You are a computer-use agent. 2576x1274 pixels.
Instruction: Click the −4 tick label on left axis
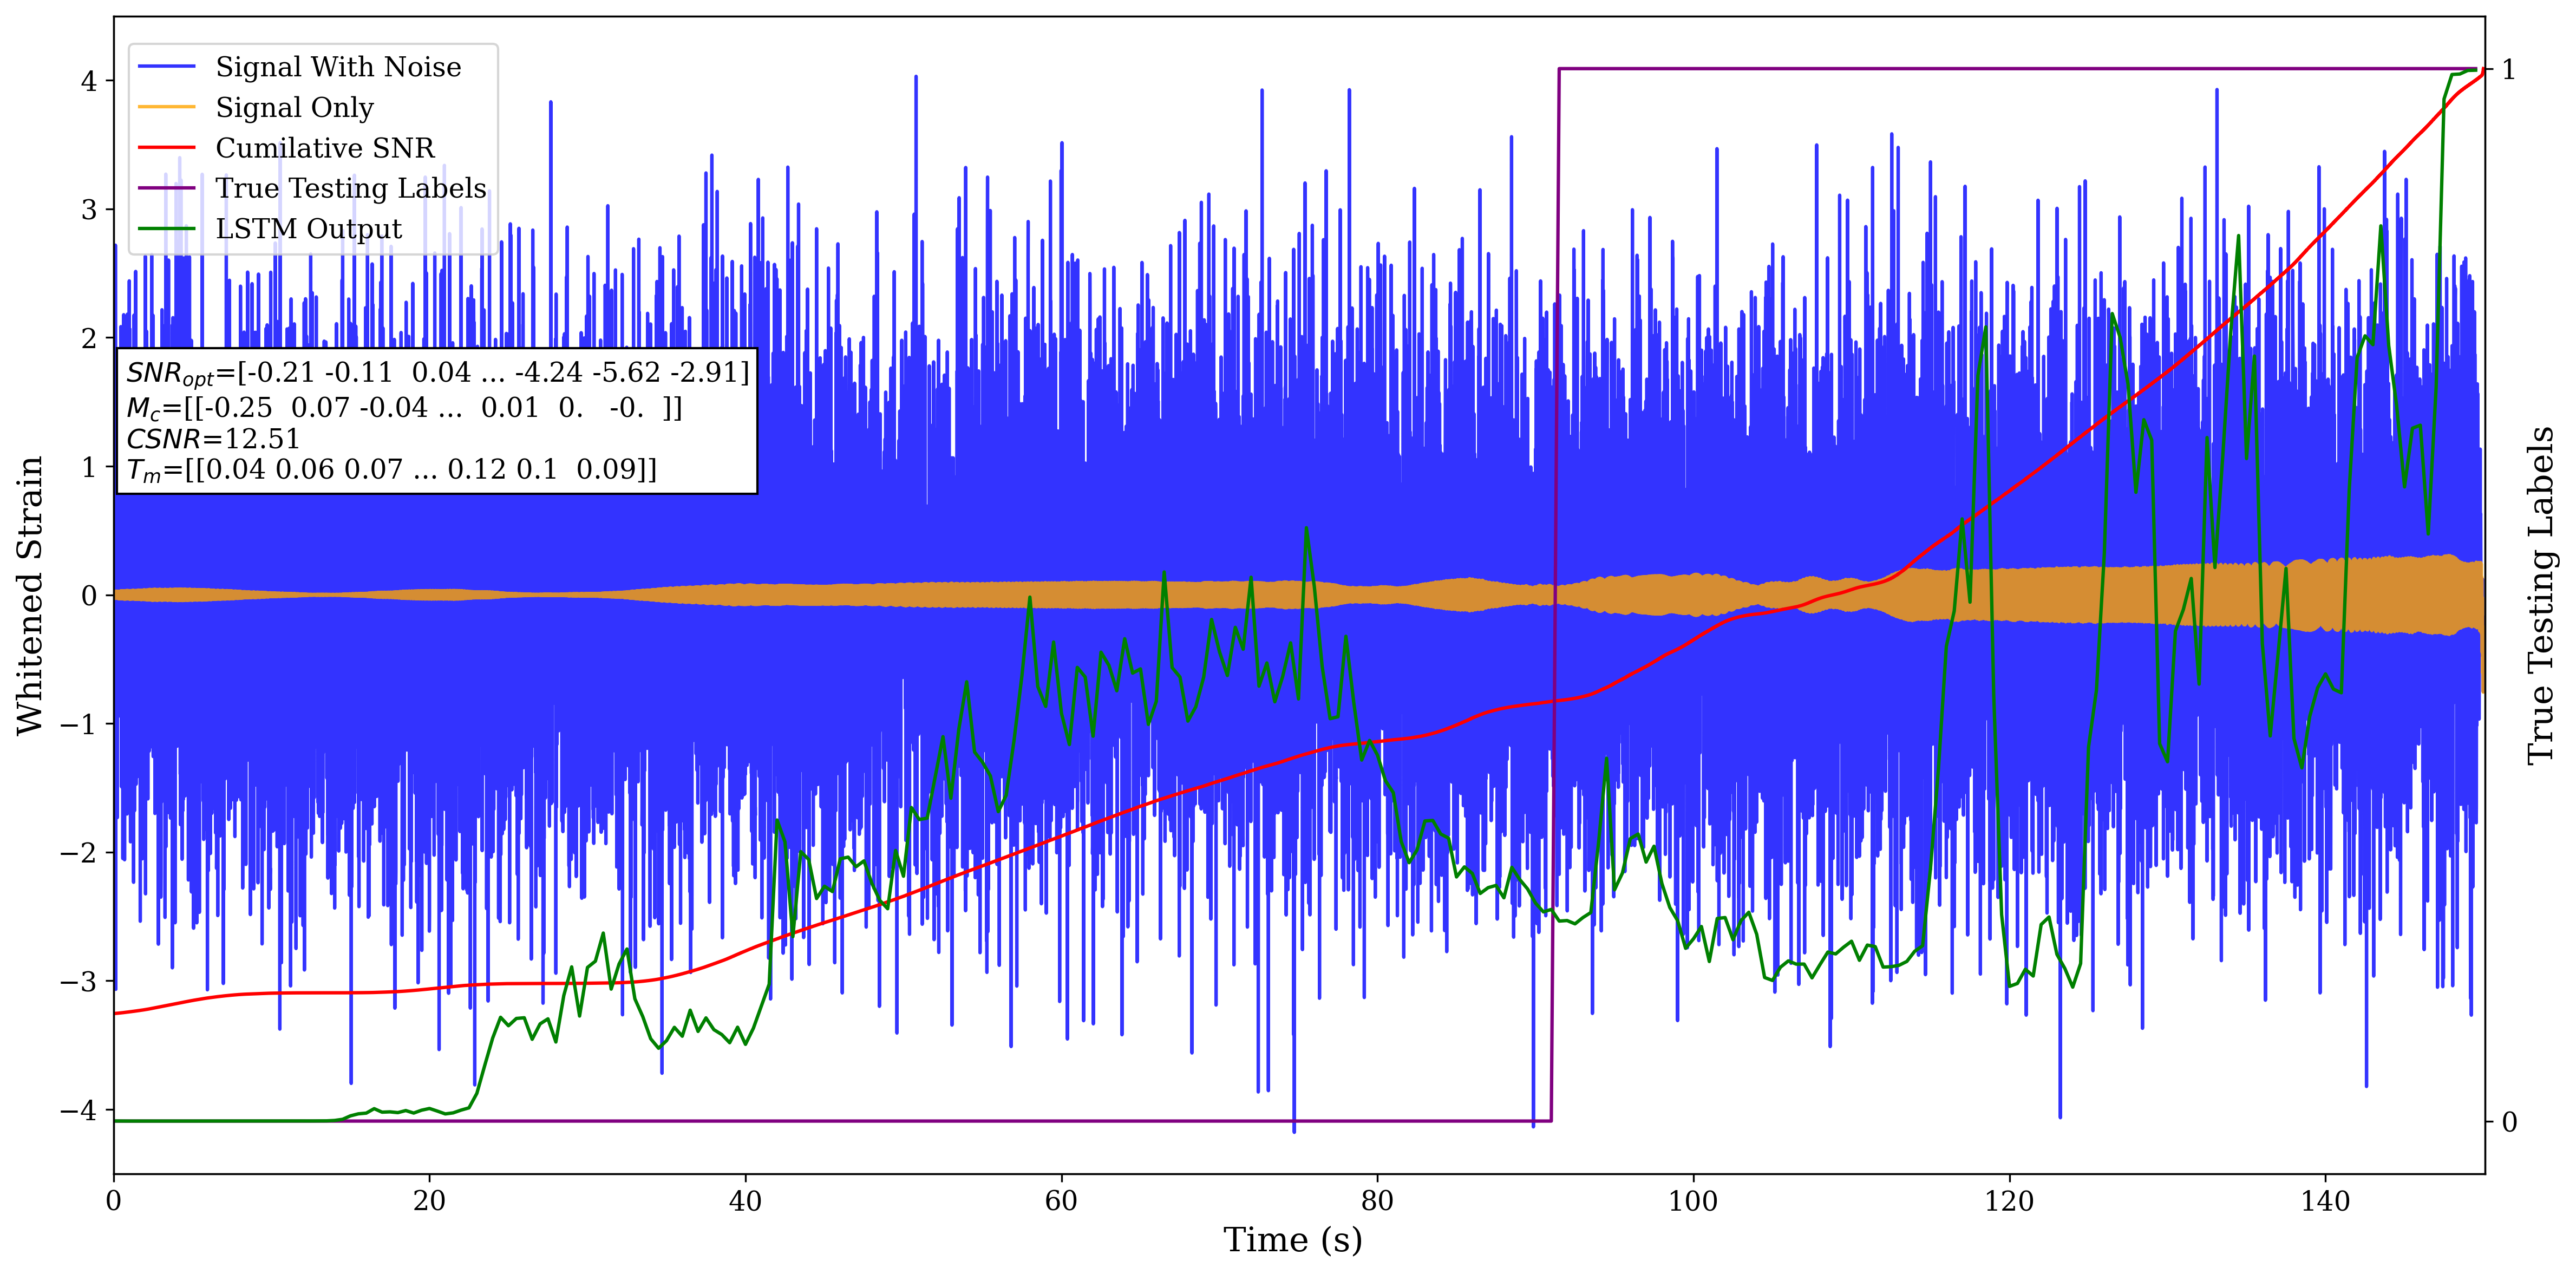[x=79, y=1111]
